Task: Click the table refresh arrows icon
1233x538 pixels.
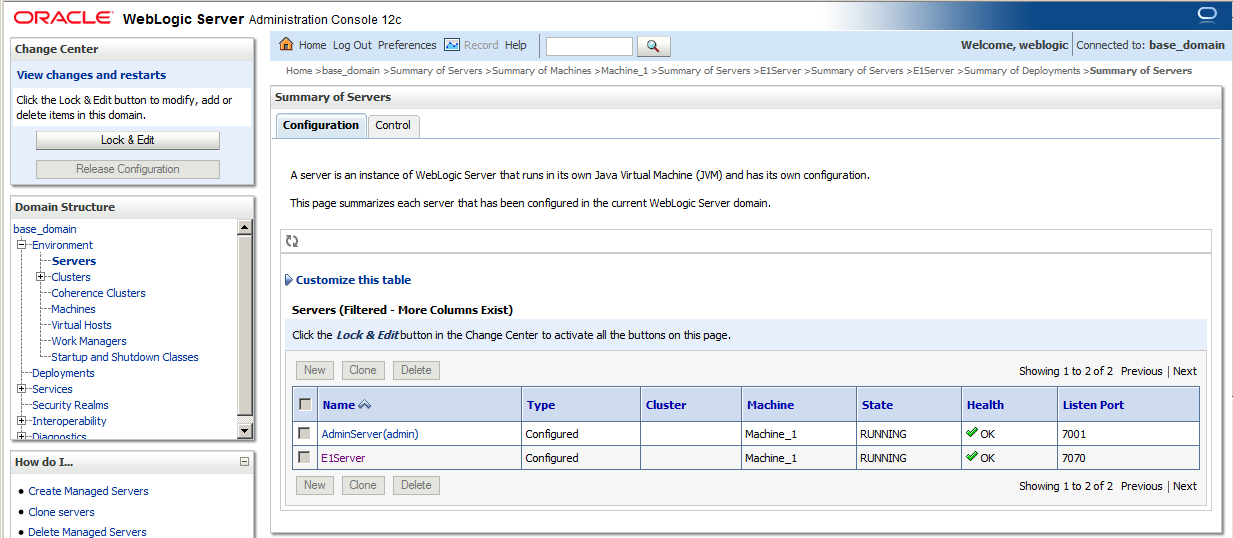Action: click(x=292, y=241)
